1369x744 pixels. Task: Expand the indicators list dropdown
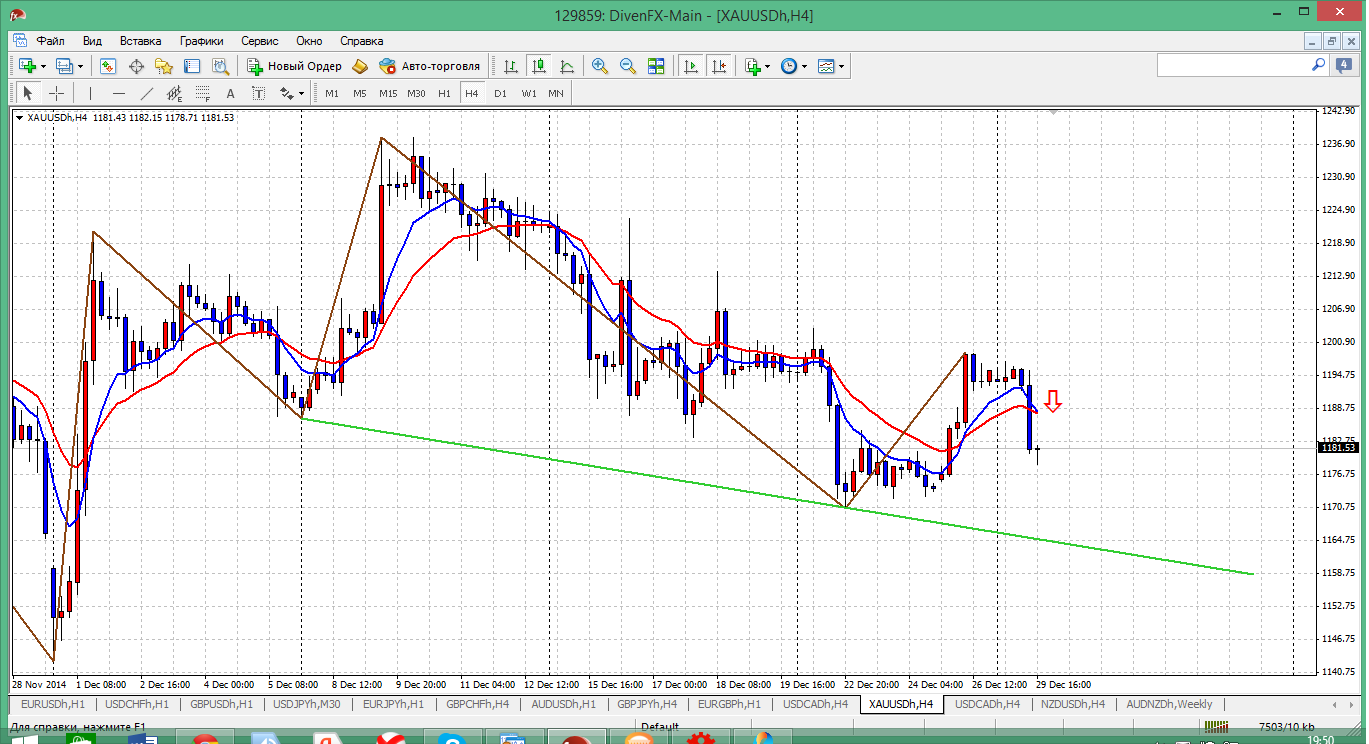click(767, 67)
